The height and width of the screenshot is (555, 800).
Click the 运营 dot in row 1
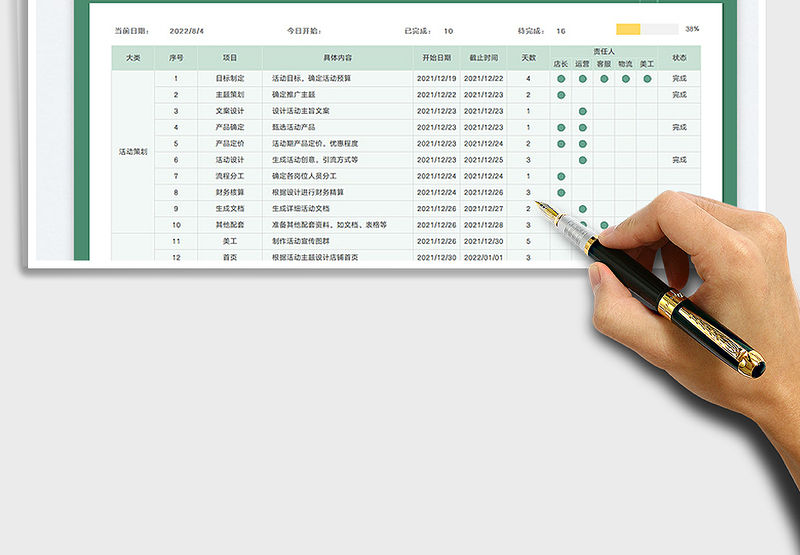(583, 78)
